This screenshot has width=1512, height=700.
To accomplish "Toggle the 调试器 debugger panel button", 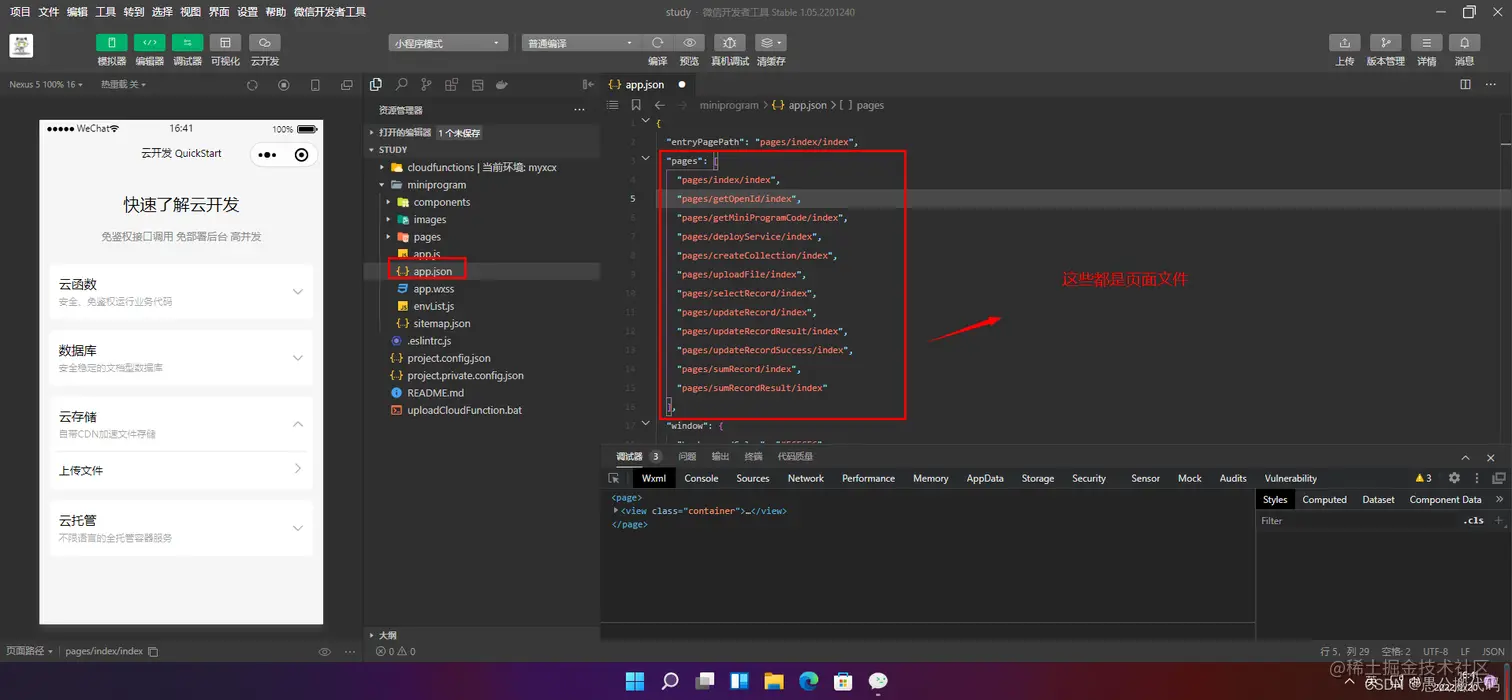I will point(187,43).
